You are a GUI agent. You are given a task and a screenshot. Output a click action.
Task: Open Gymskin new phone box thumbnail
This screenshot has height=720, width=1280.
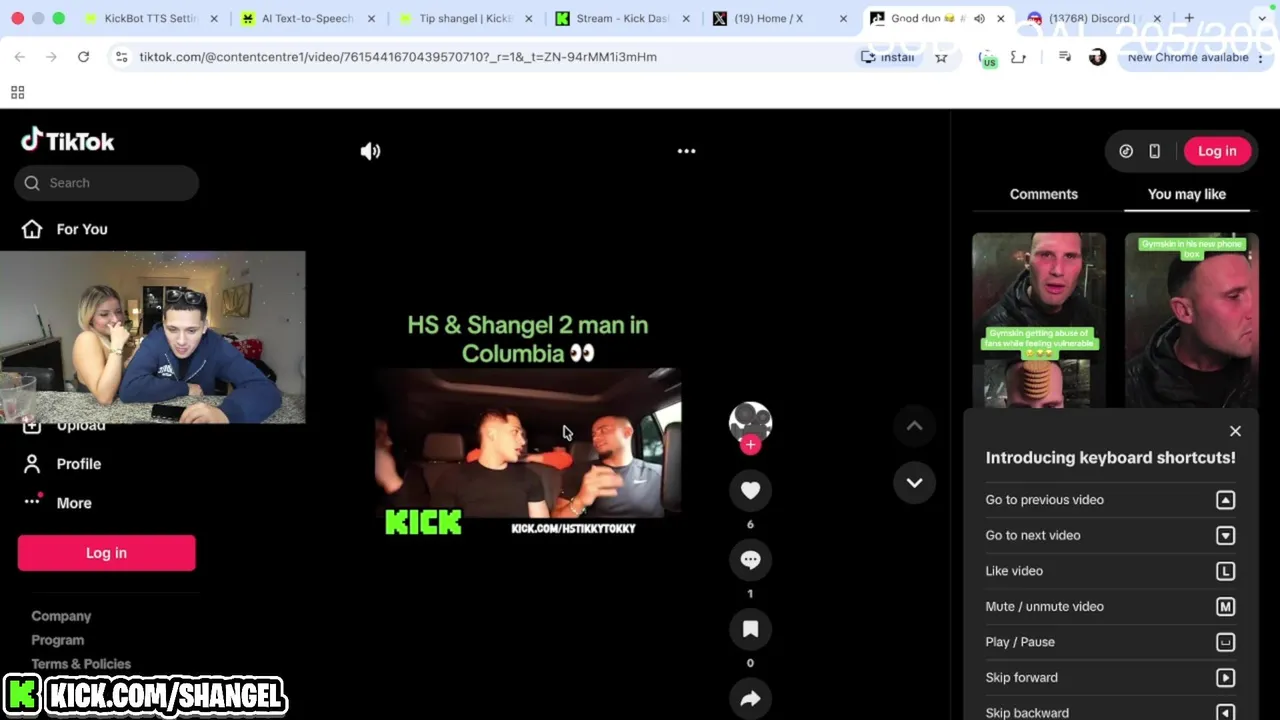coord(1192,320)
